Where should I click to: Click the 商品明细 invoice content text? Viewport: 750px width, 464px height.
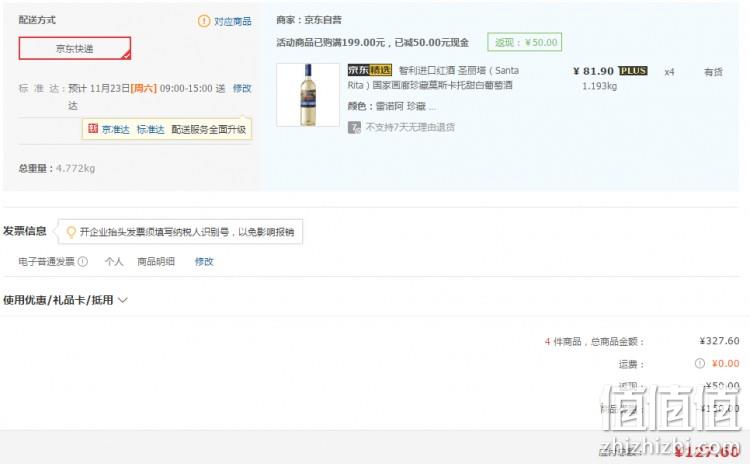pyautogui.click(x=156, y=262)
